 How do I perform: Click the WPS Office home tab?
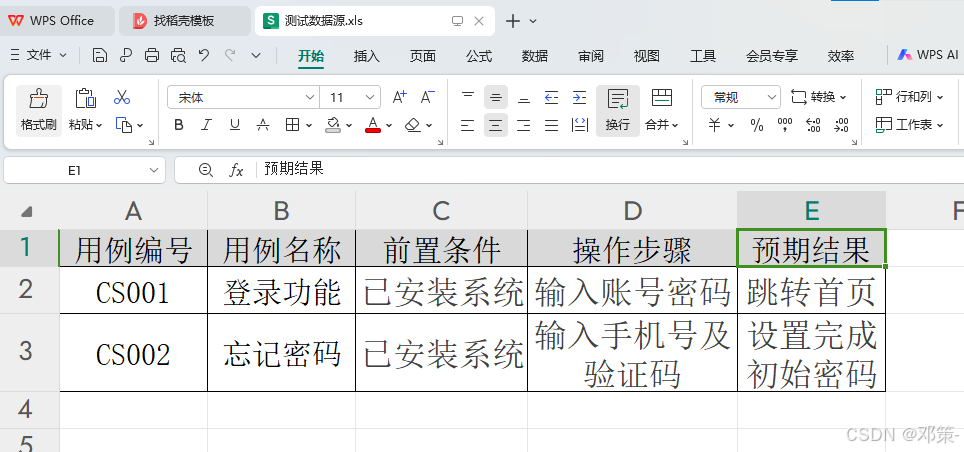pos(57,21)
